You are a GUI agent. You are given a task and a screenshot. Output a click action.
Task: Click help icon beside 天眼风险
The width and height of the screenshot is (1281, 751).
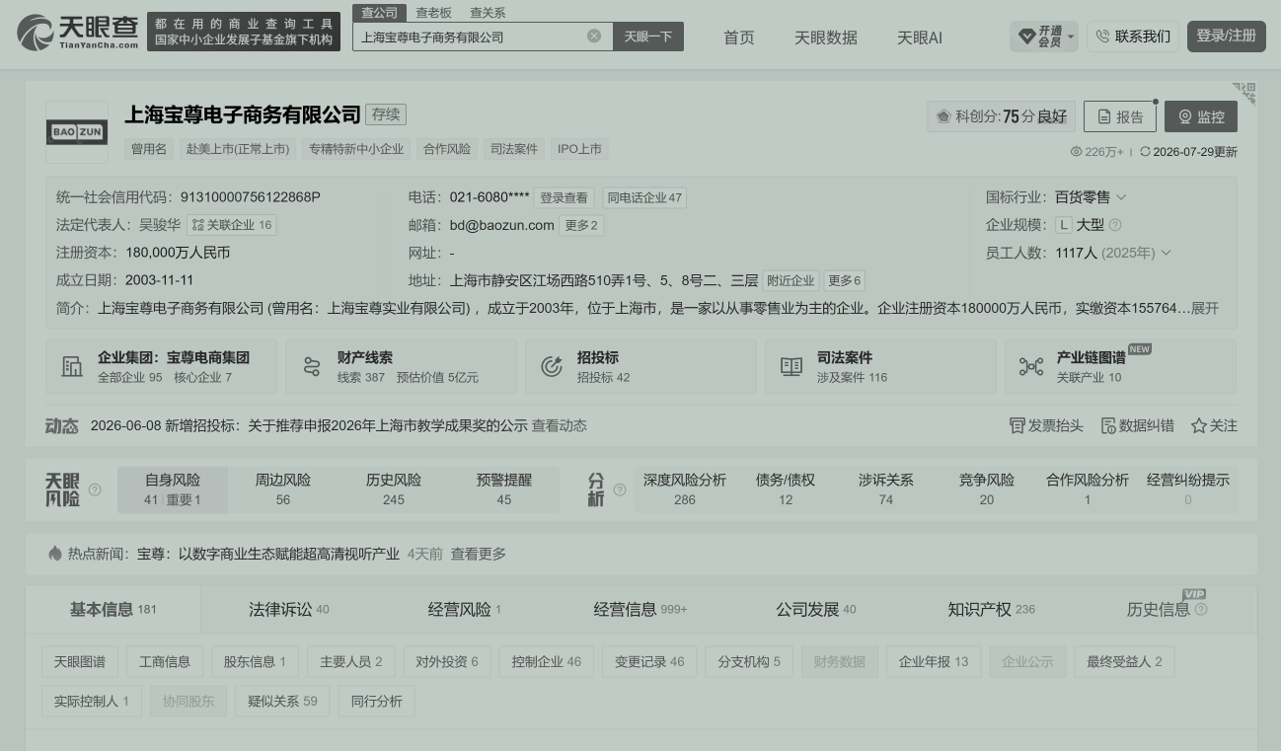click(x=95, y=490)
